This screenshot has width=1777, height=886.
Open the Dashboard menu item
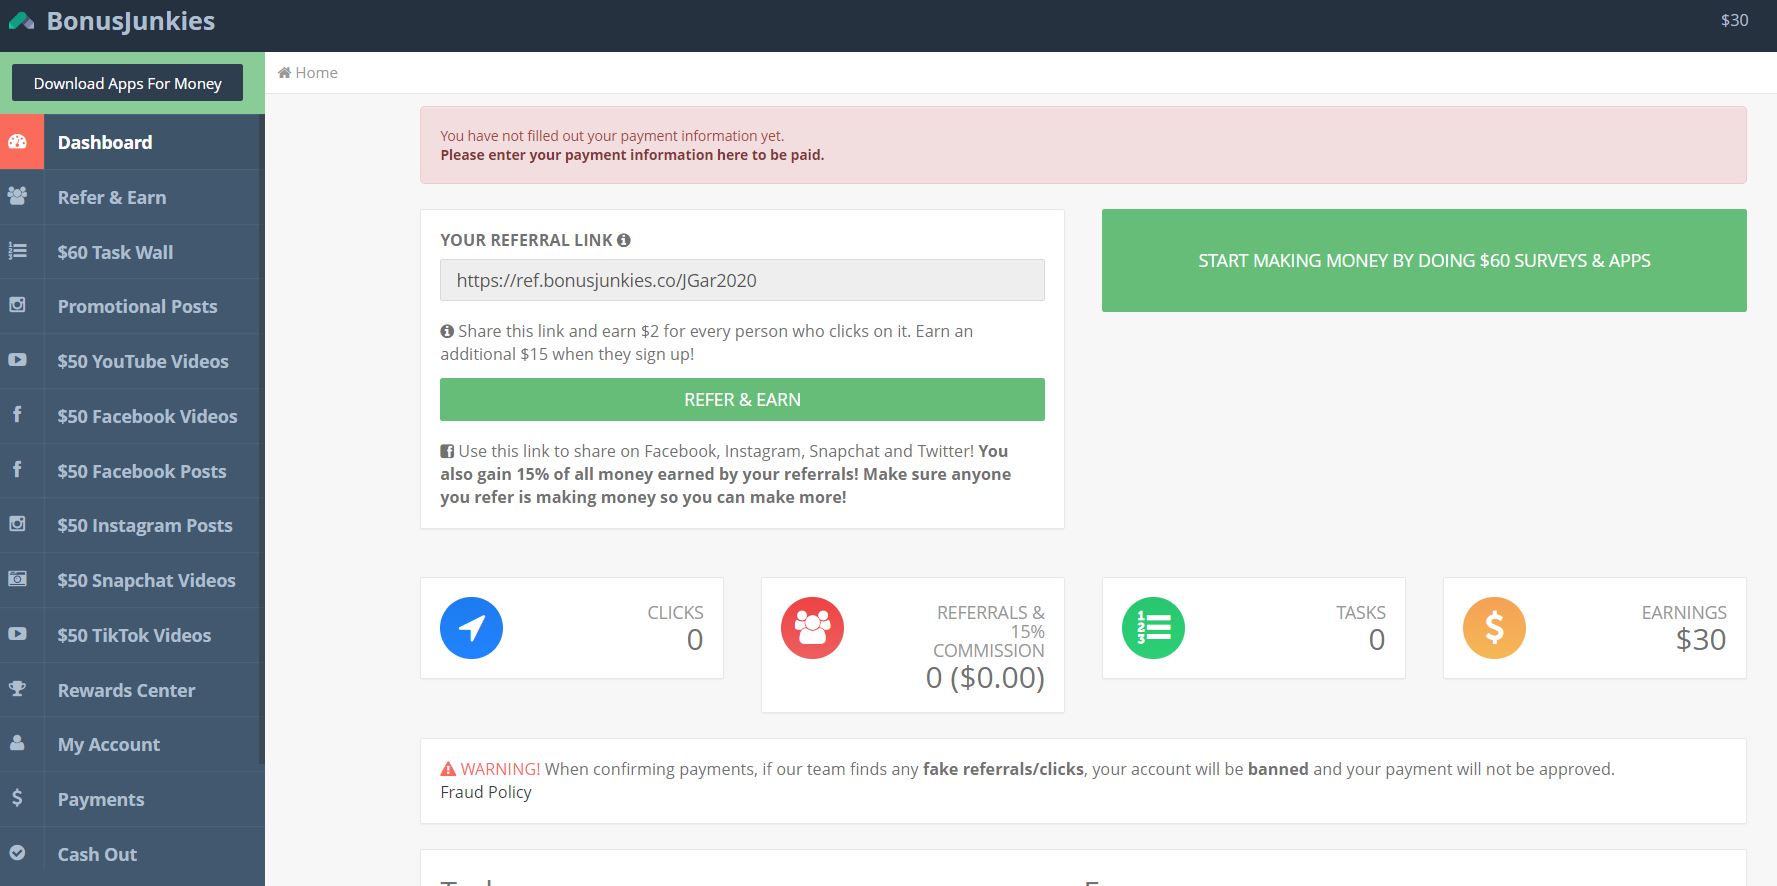point(132,142)
